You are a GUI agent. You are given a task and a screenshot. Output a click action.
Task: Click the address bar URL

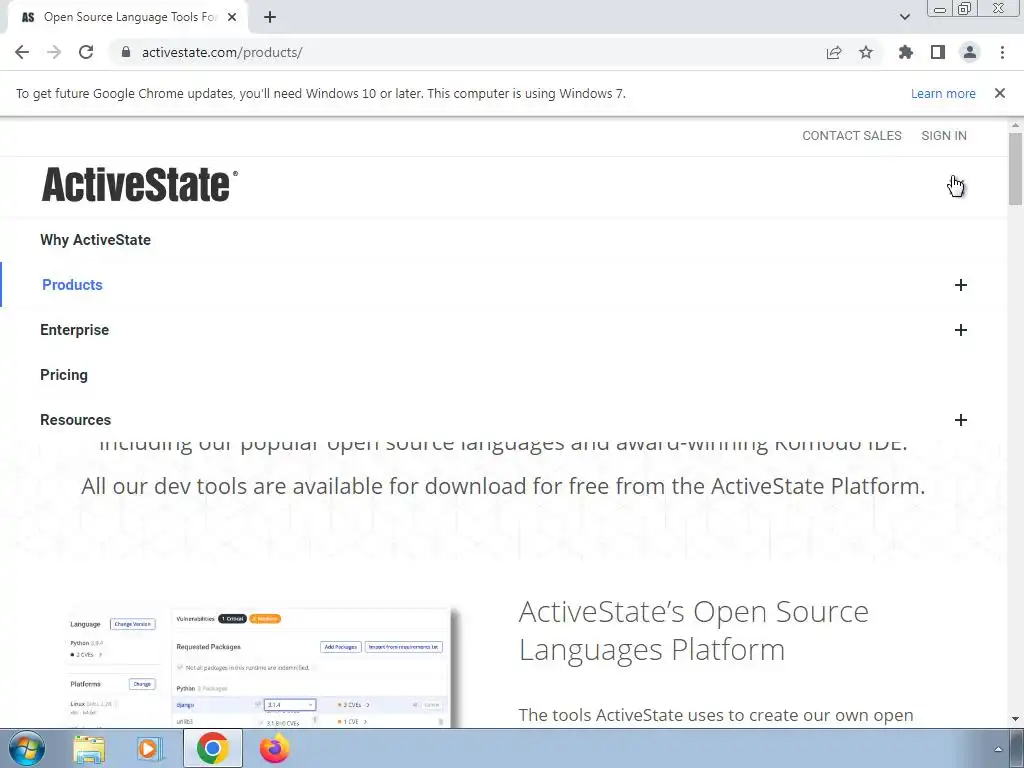(222, 52)
